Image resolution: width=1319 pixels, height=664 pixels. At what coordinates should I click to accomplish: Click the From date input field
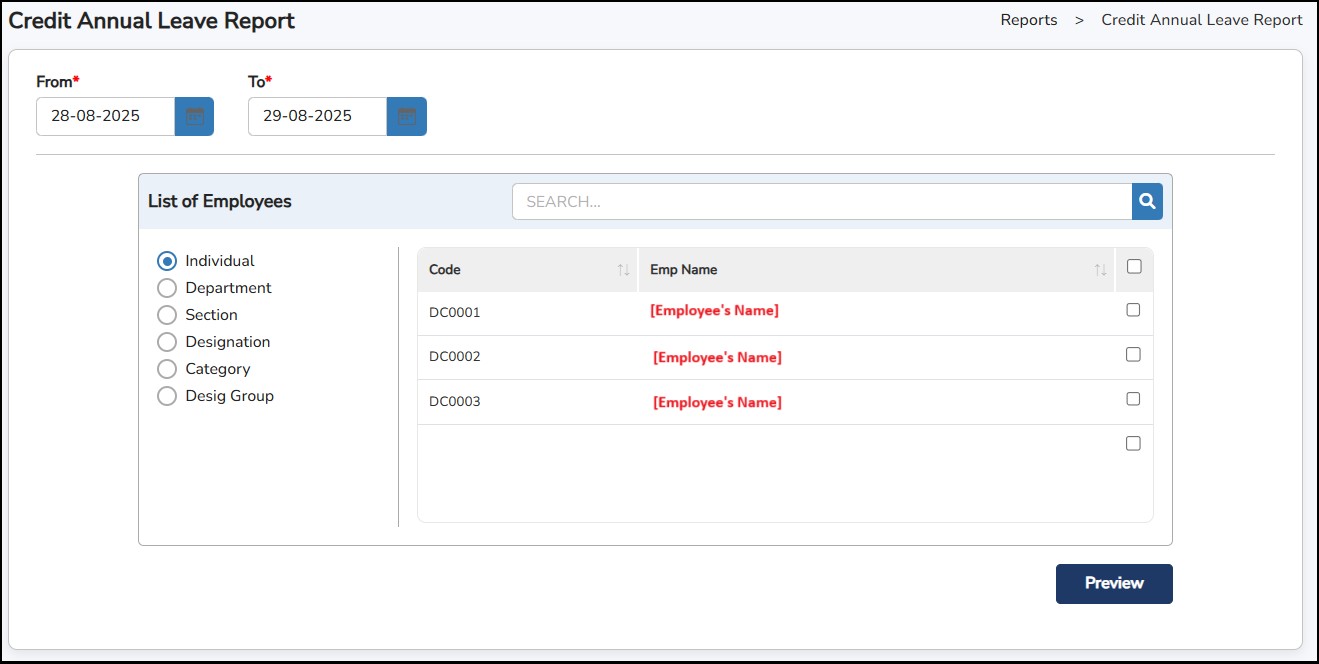tap(105, 116)
